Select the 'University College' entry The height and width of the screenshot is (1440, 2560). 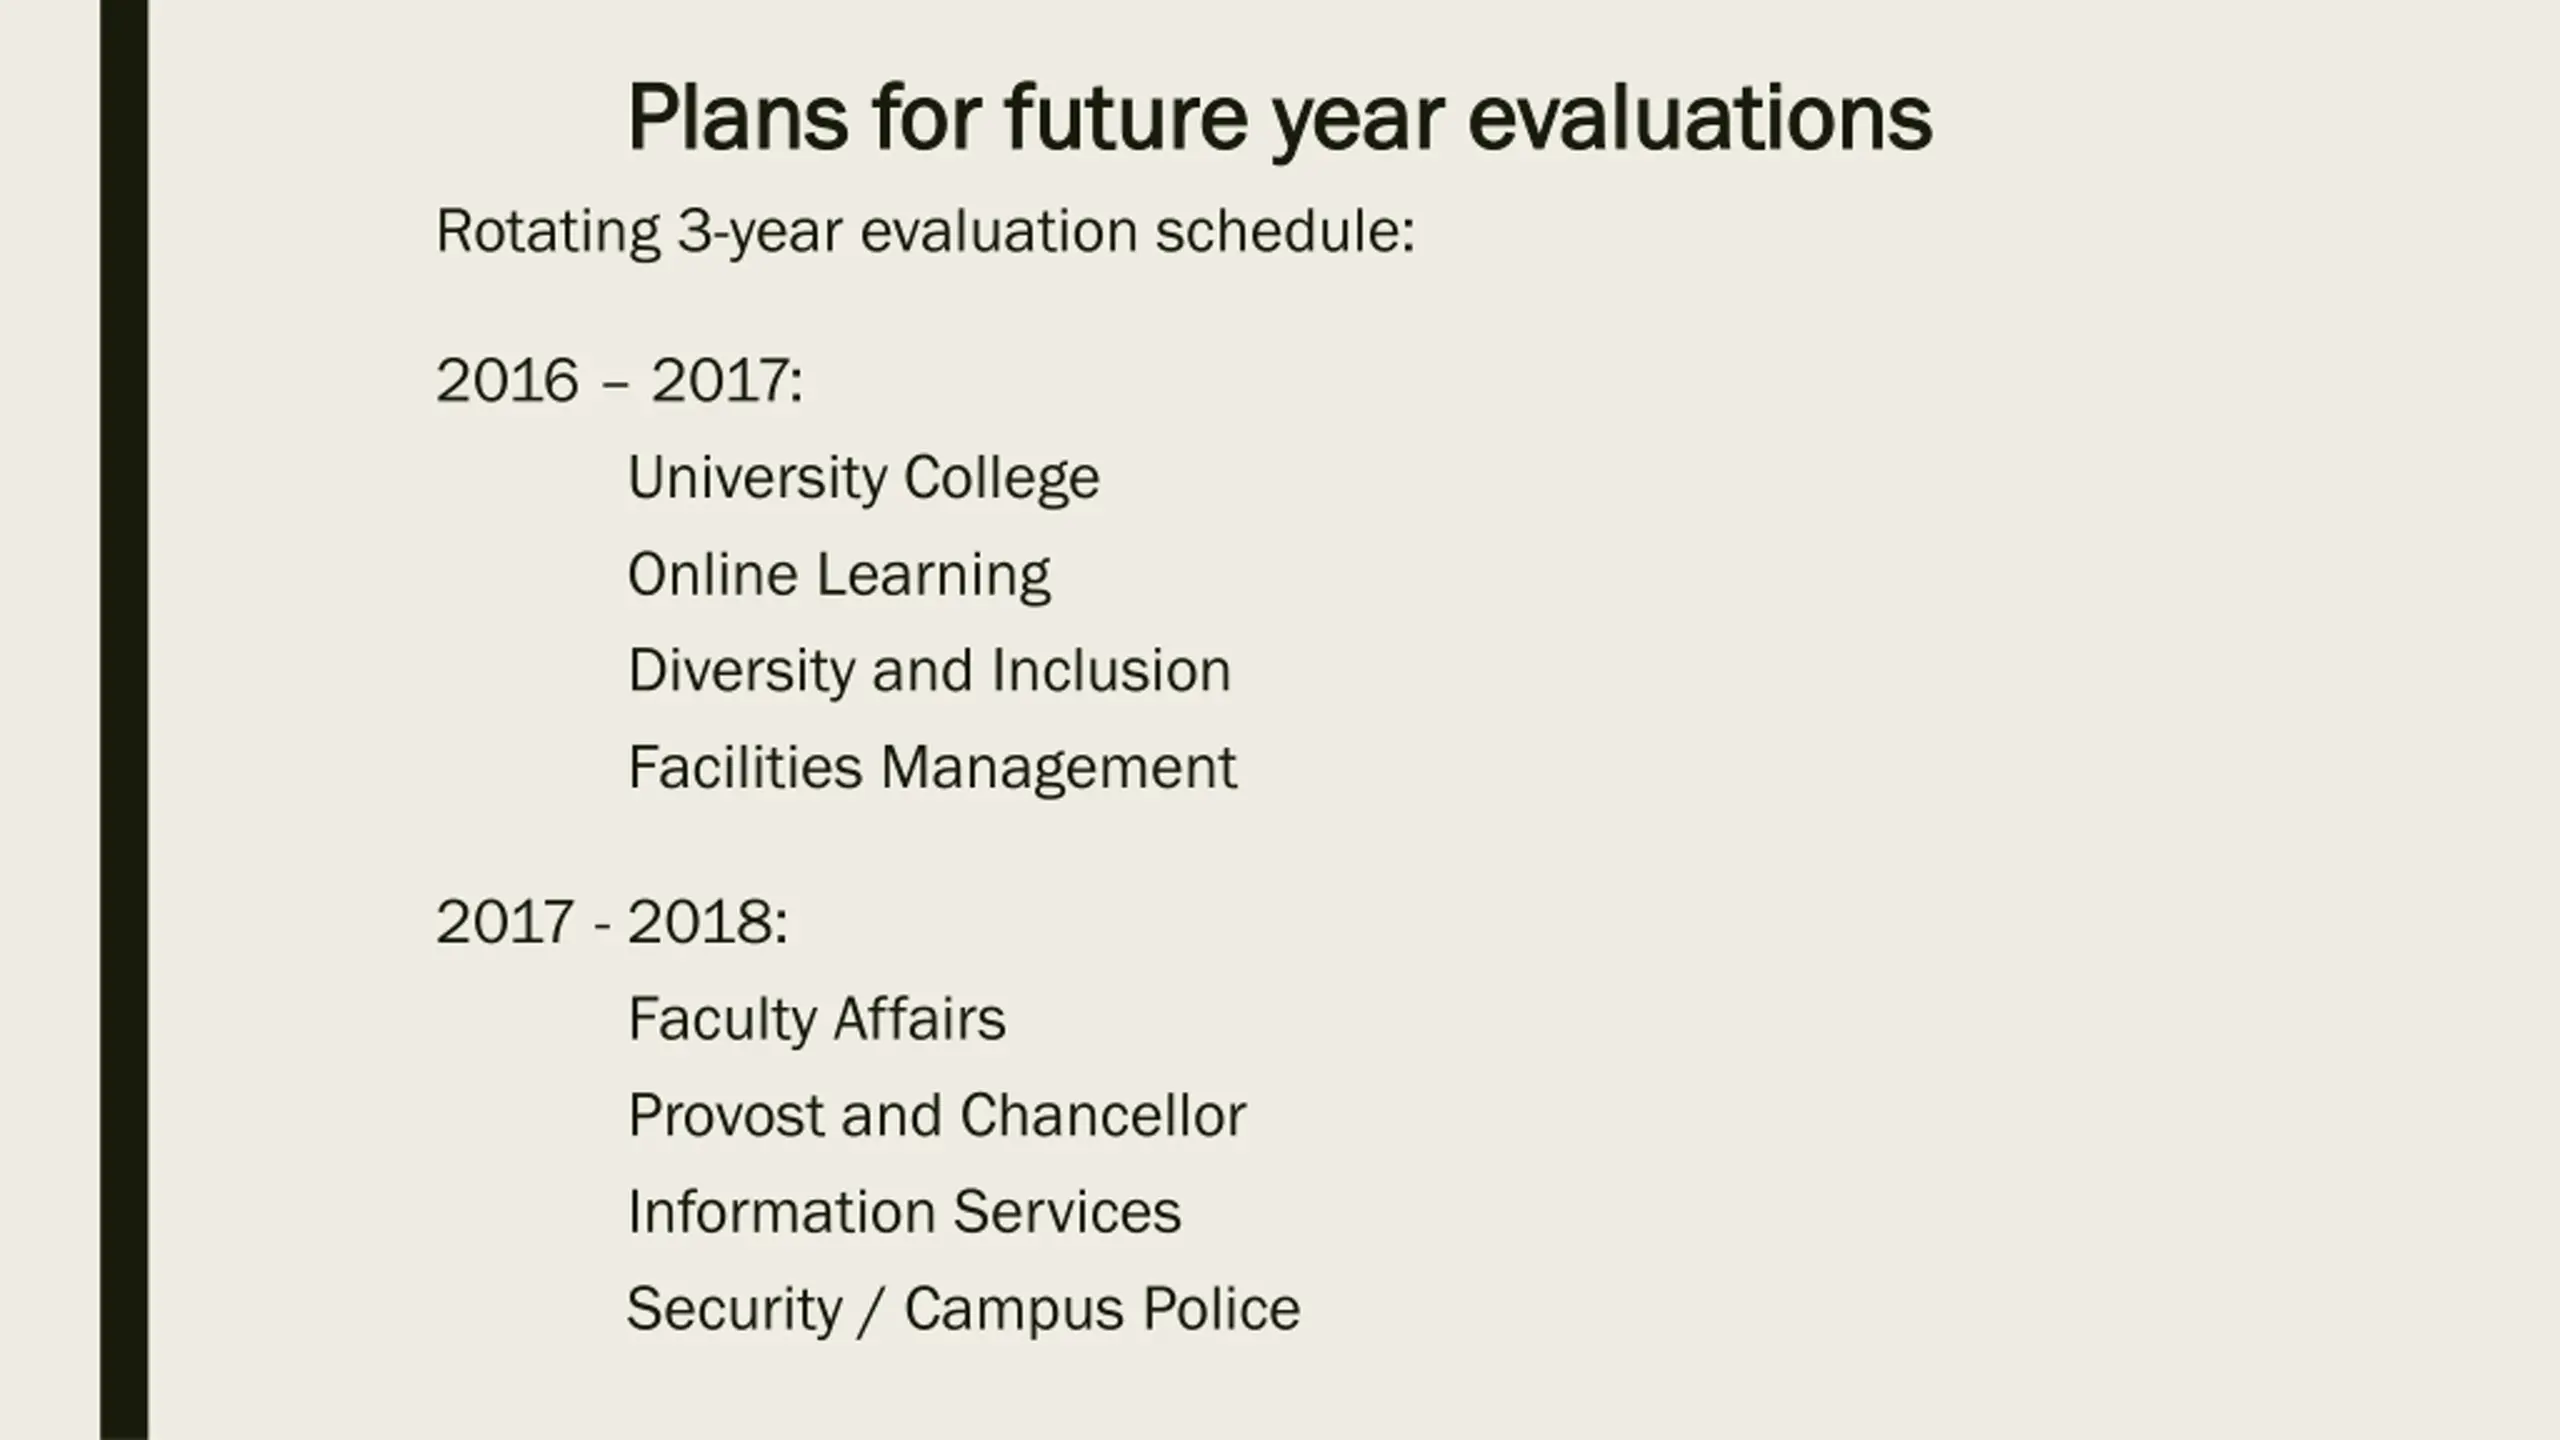(863, 478)
